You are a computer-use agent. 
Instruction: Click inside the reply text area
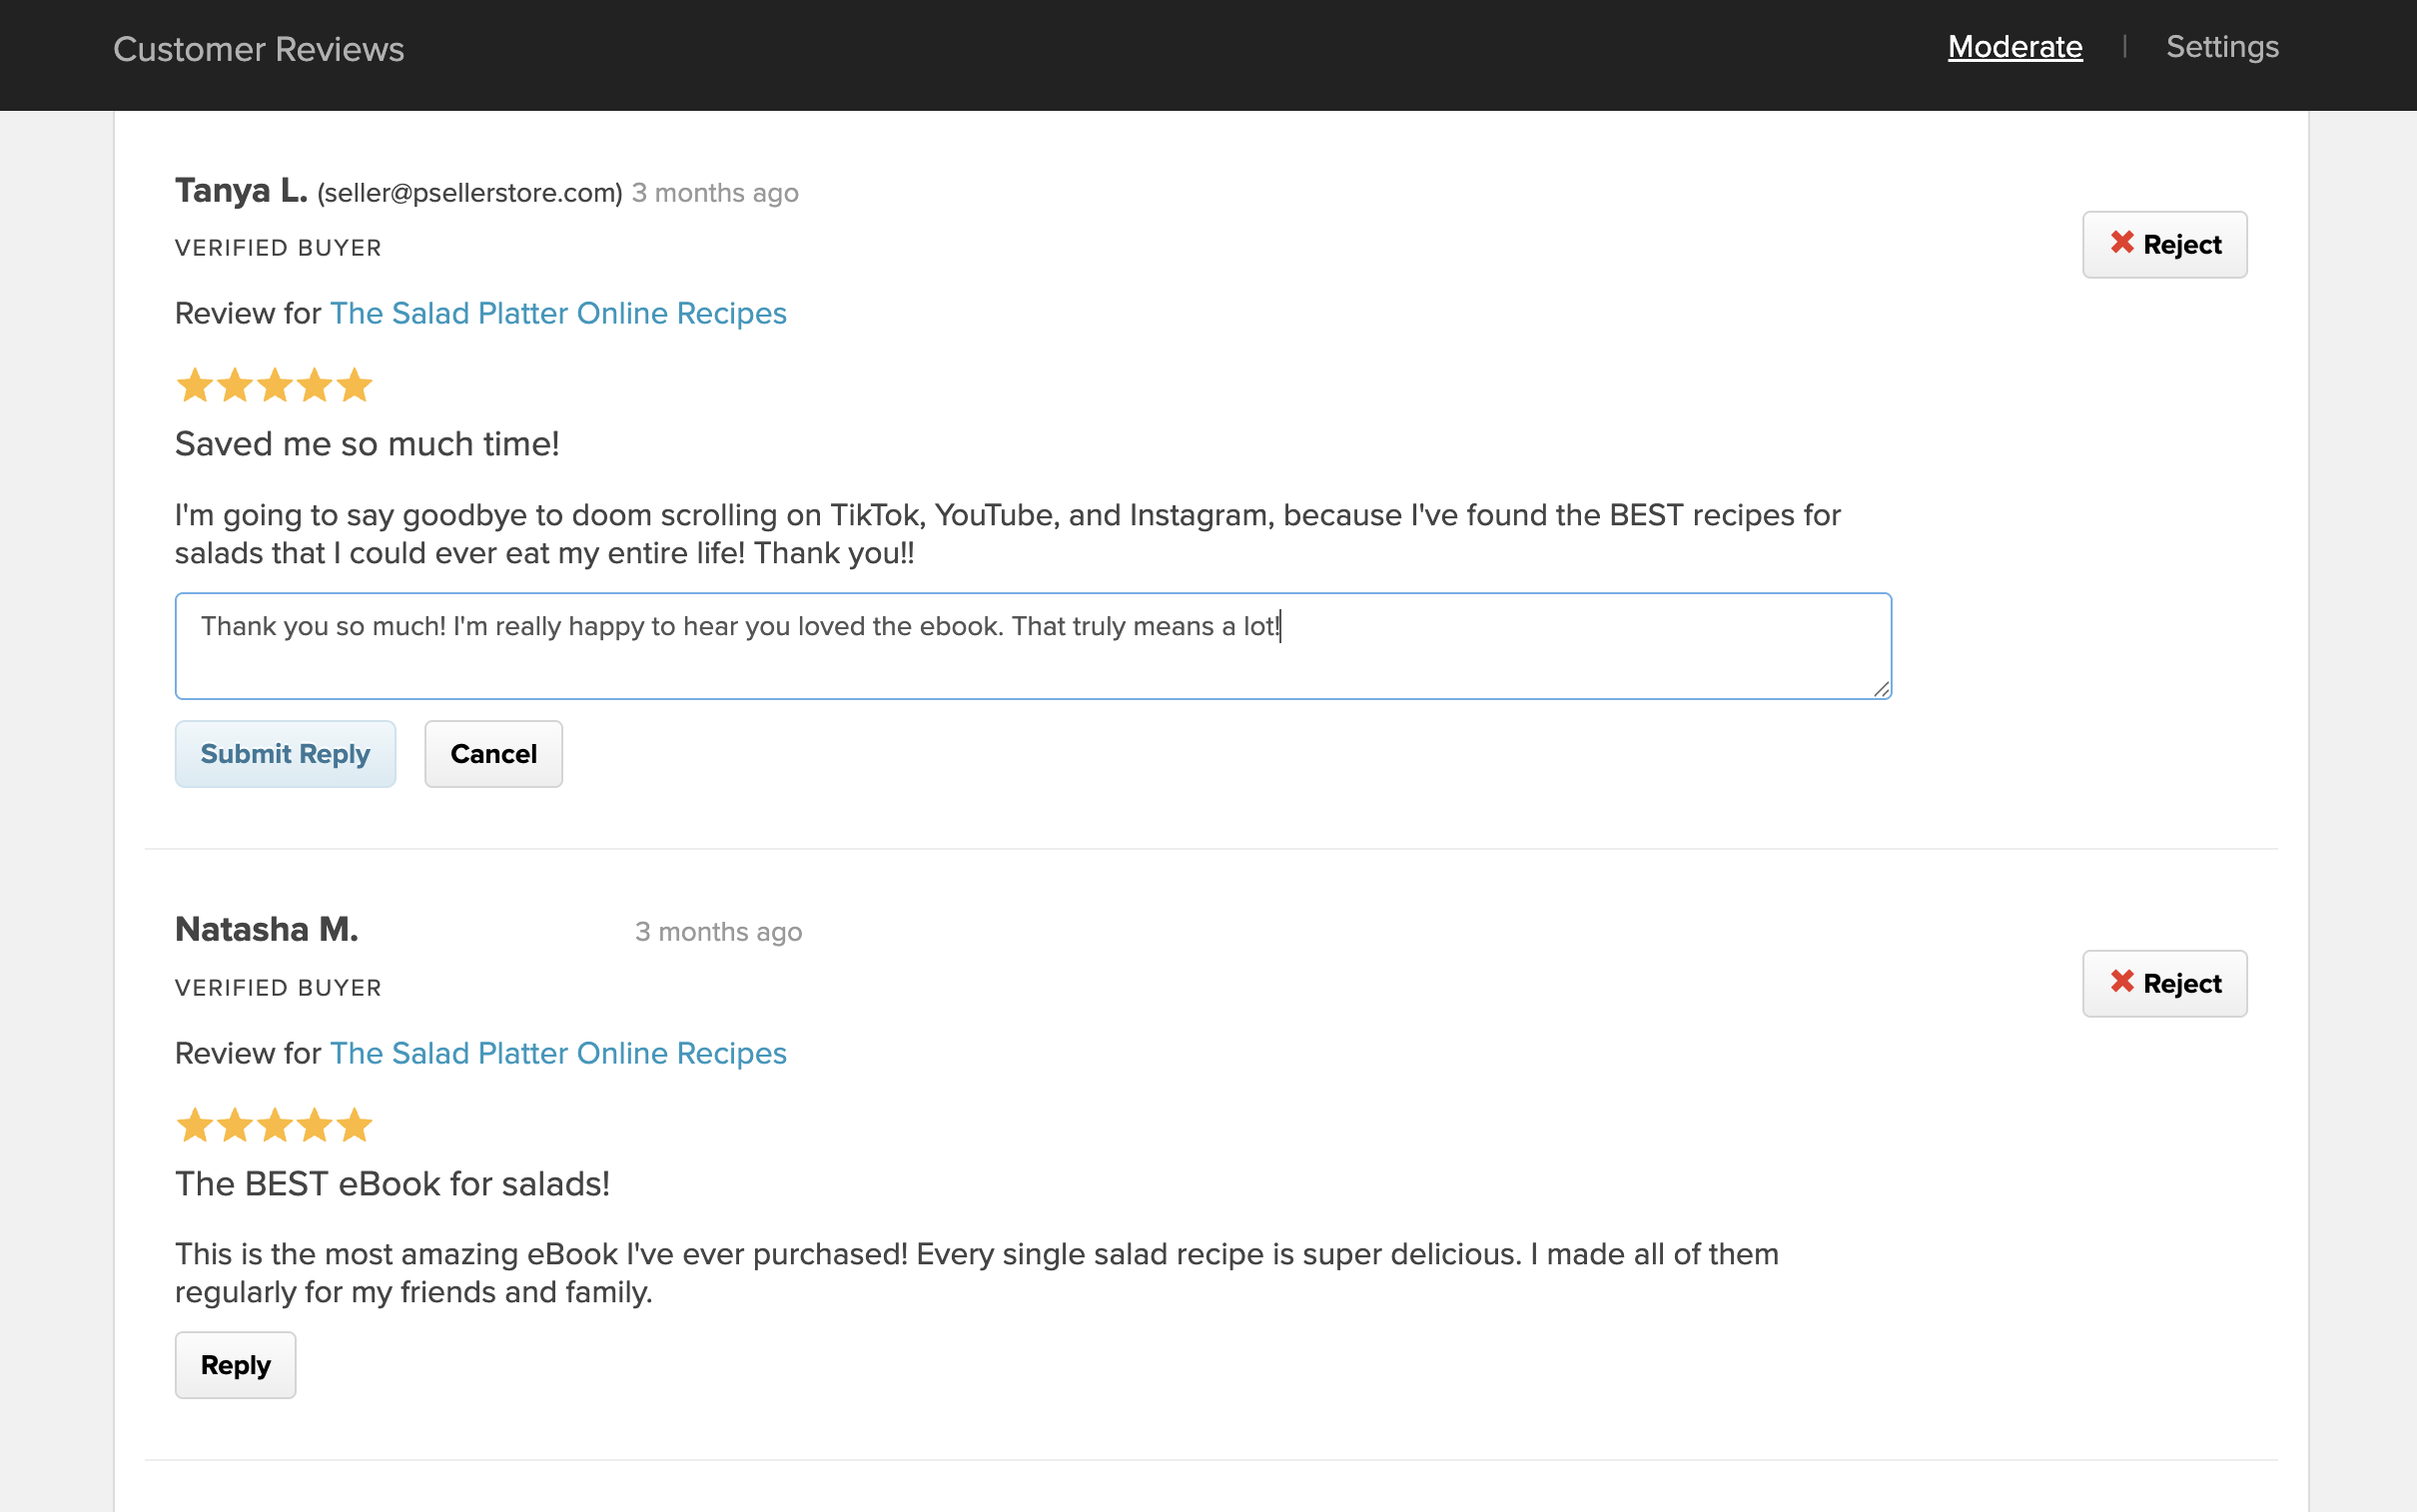(1032, 647)
